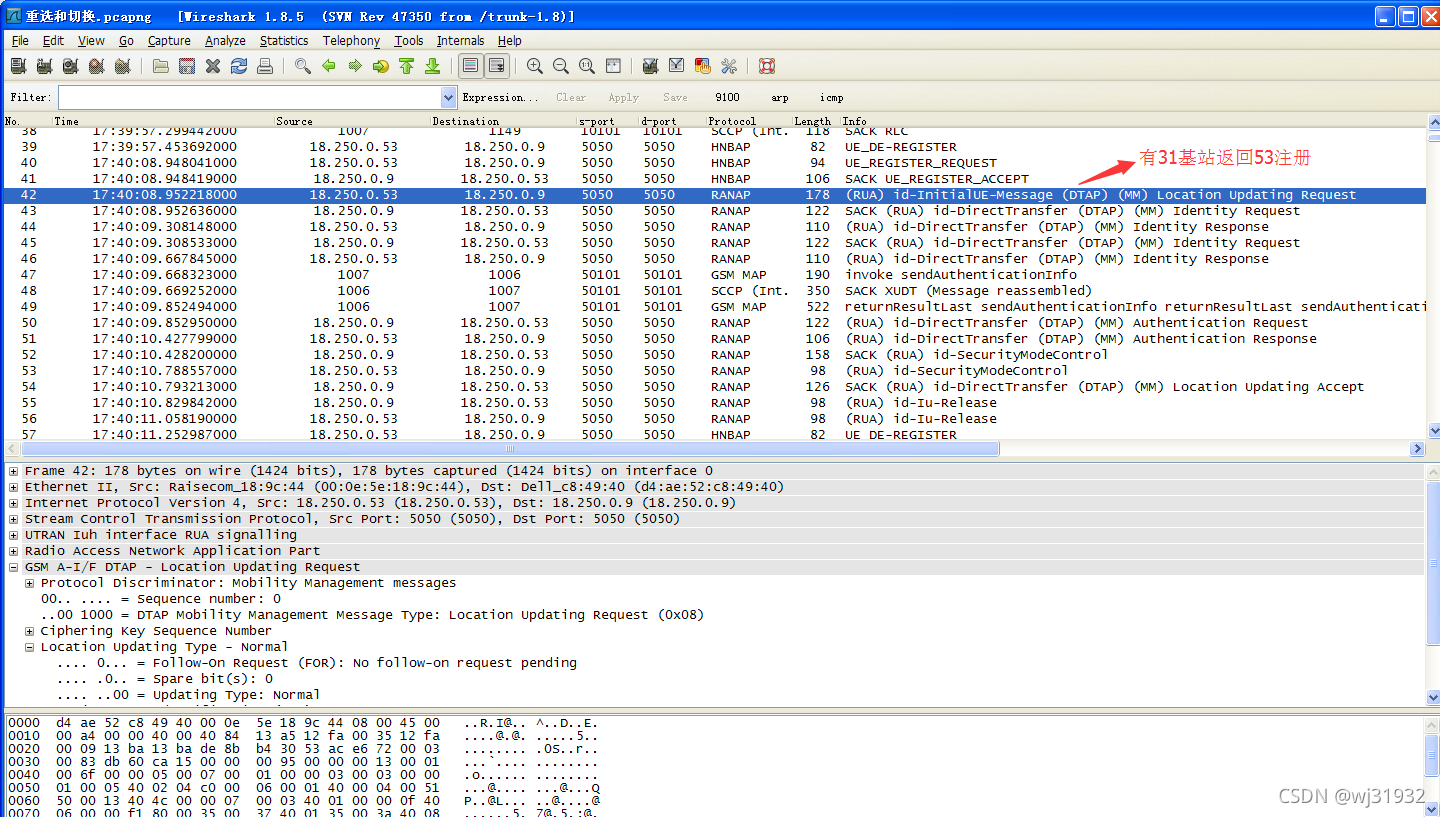Jump to the first packet

pyautogui.click(x=407, y=66)
